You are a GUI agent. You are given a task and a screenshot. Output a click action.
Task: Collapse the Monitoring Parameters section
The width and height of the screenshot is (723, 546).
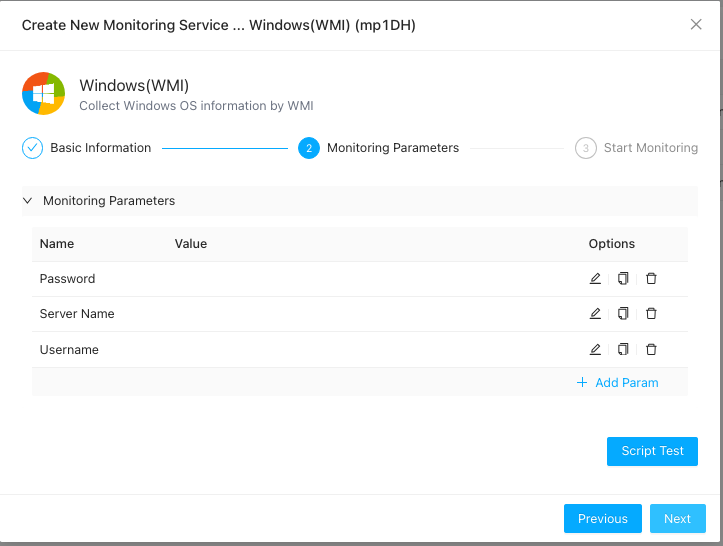pos(28,201)
